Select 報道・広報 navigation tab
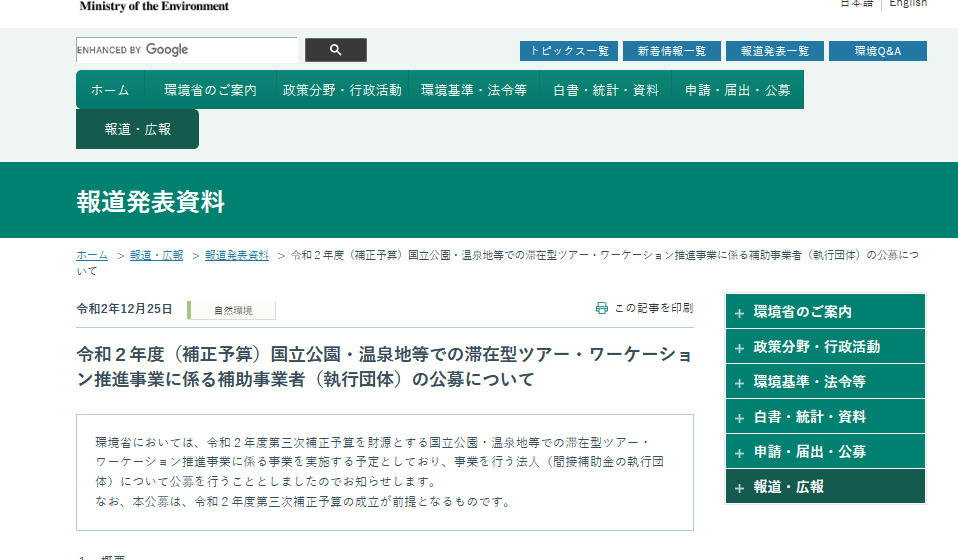The height and width of the screenshot is (560, 958). pyautogui.click(x=137, y=129)
